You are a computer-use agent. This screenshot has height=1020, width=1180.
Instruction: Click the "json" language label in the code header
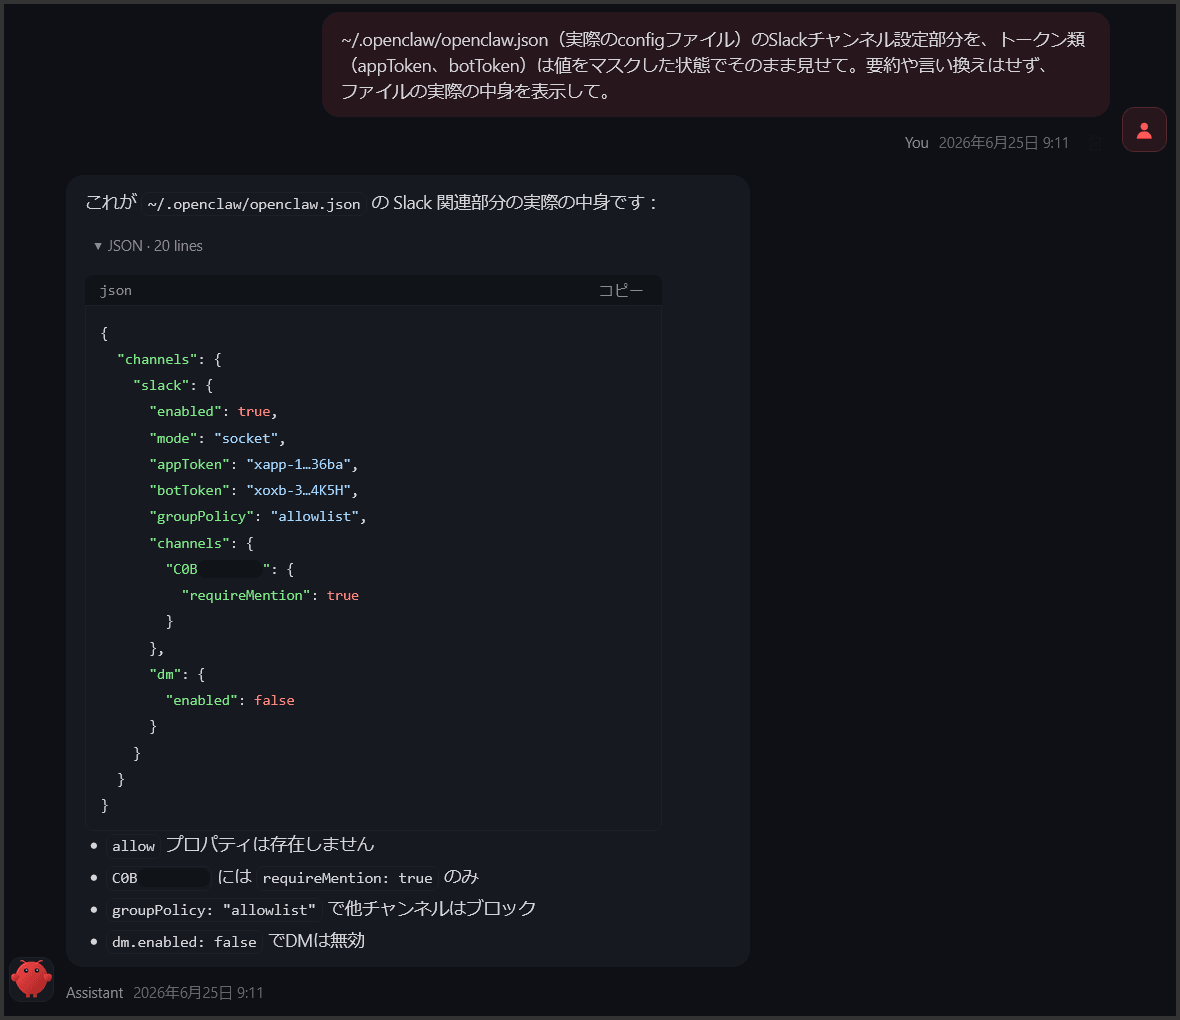pyautogui.click(x=116, y=291)
